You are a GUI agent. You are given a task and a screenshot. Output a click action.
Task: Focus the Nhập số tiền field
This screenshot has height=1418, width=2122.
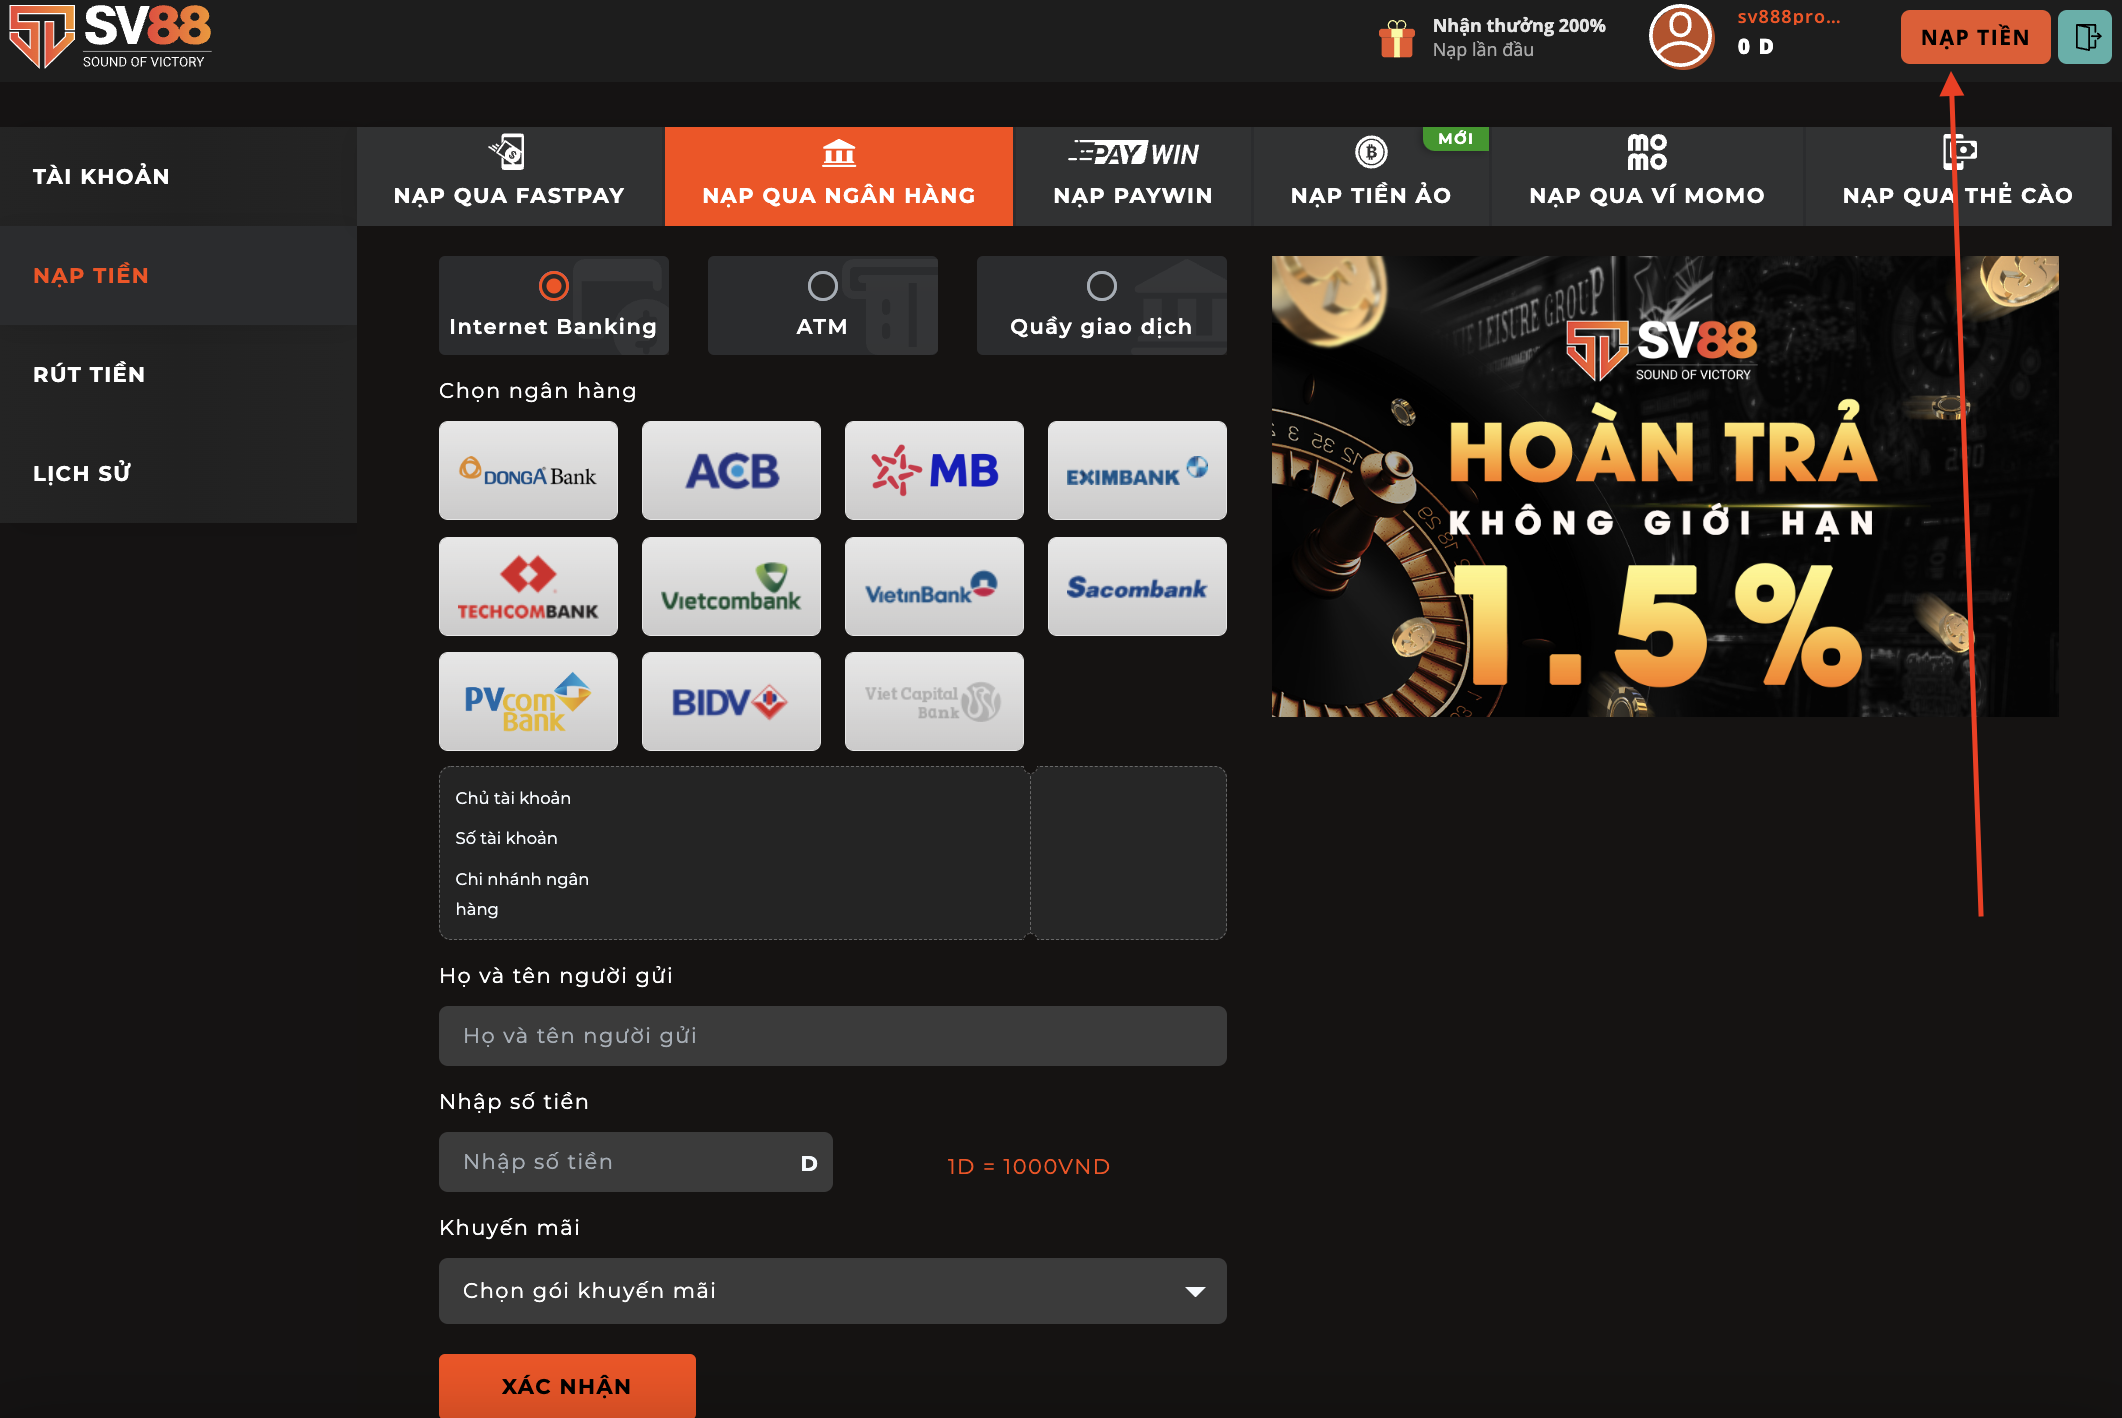coord(635,1162)
